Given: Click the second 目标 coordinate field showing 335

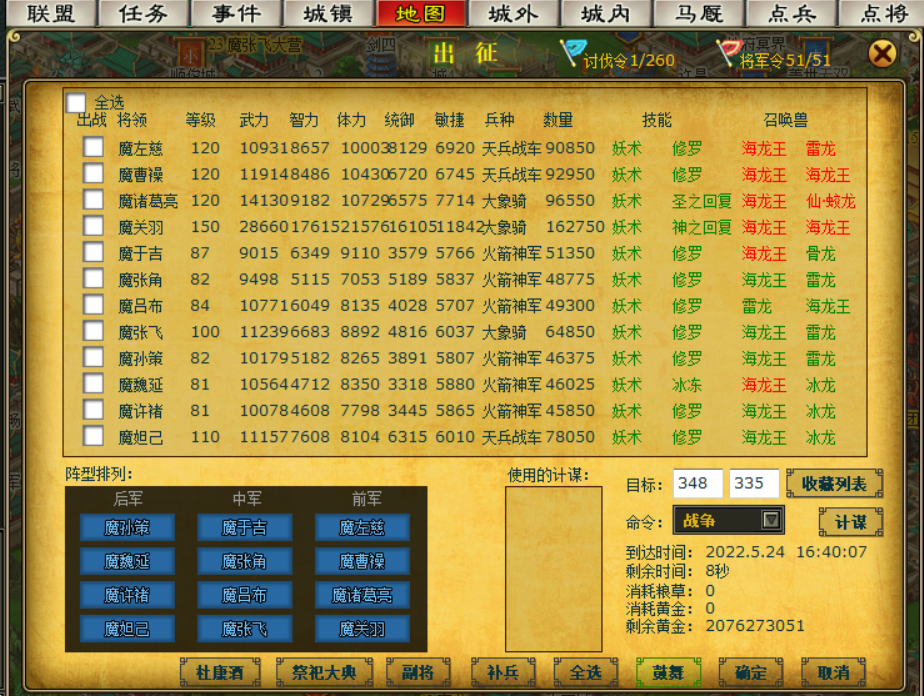Looking at the screenshot, I should (754, 484).
